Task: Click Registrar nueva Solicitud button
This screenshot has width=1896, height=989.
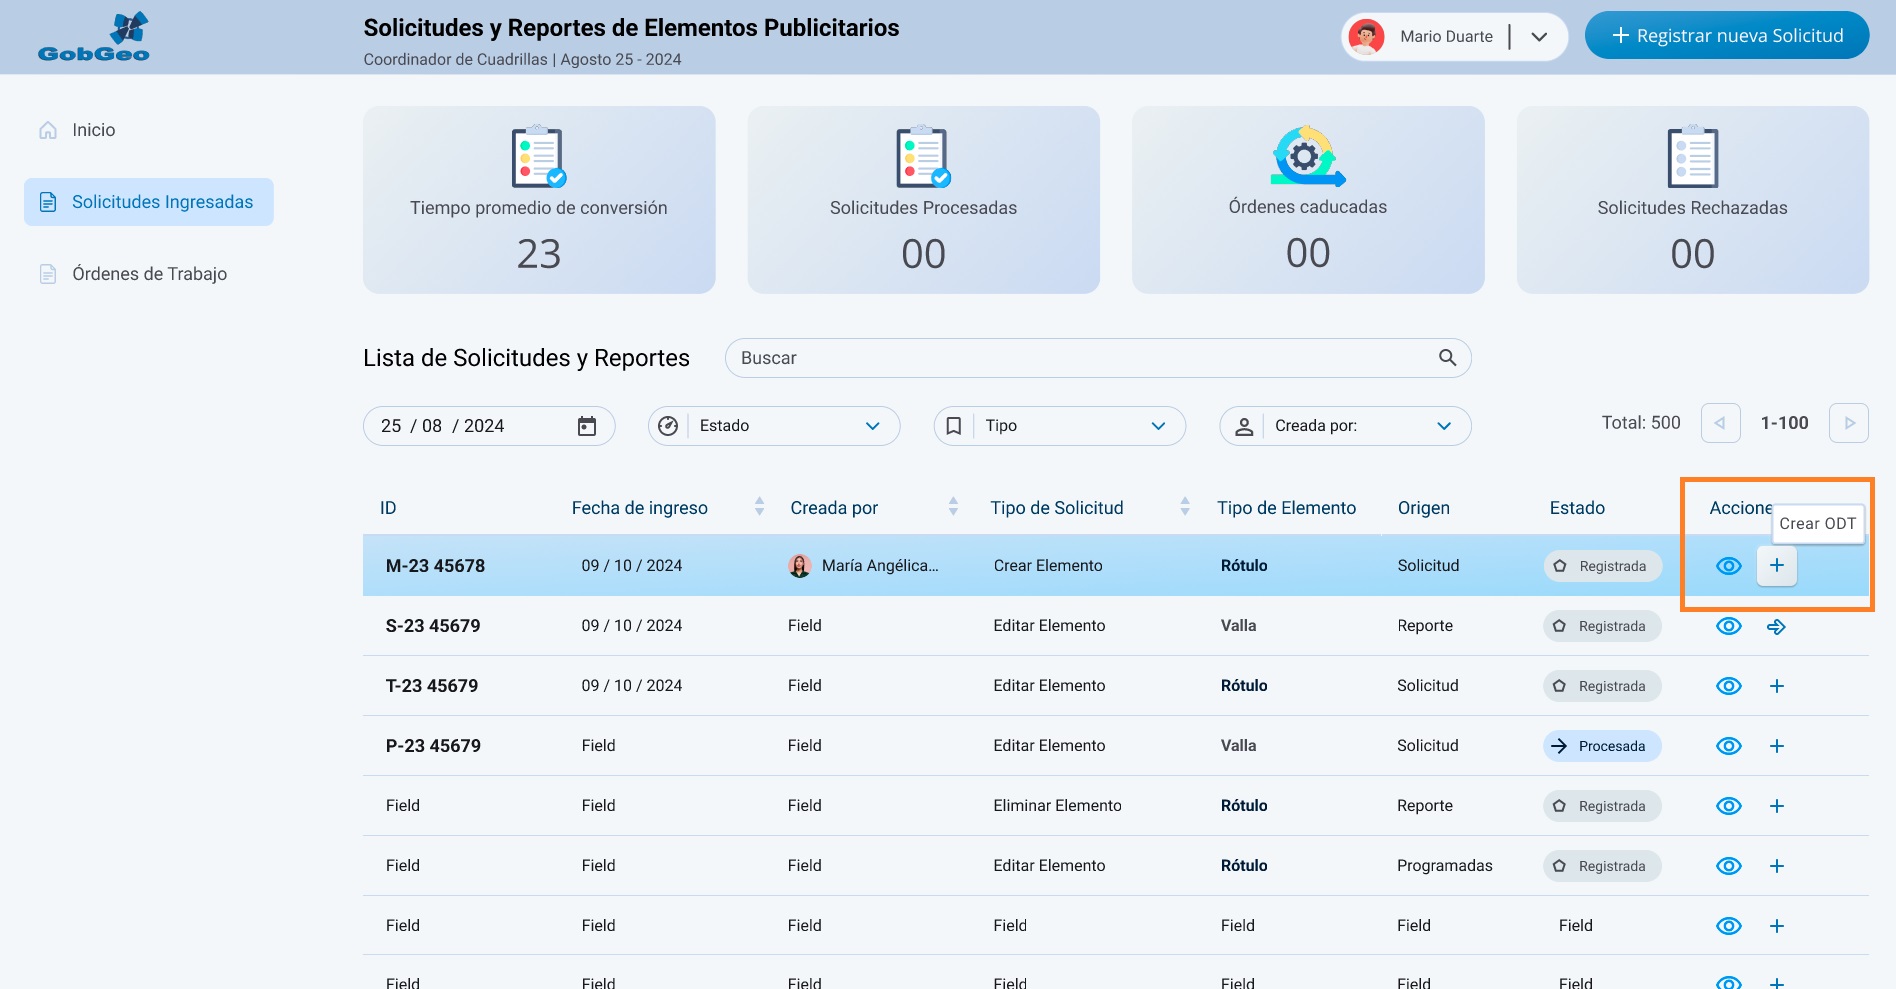Action: 1726,36
